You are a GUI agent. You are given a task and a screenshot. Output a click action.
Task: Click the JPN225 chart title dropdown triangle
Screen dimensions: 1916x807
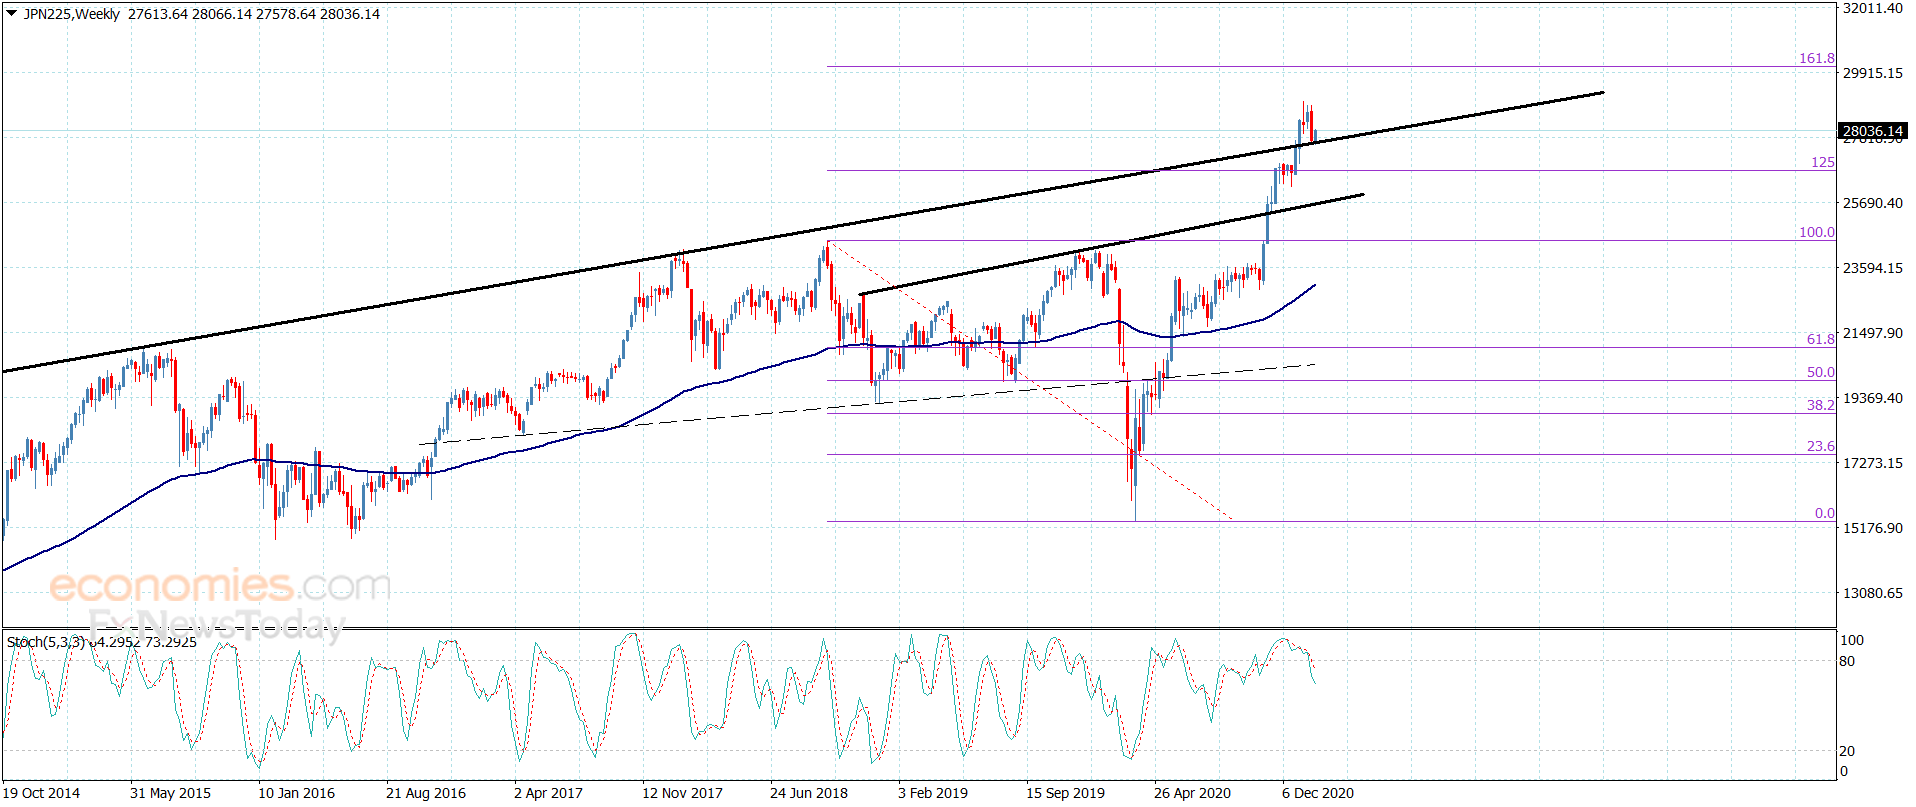(x=11, y=14)
